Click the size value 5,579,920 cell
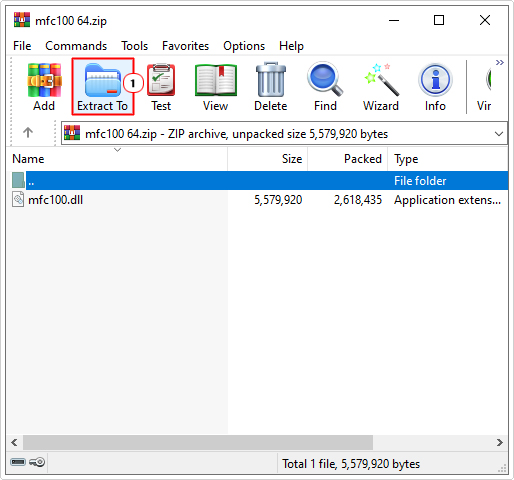Image resolution: width=514 pixels, height=480 pixels. pyautogui.click(x=278, y=200)
